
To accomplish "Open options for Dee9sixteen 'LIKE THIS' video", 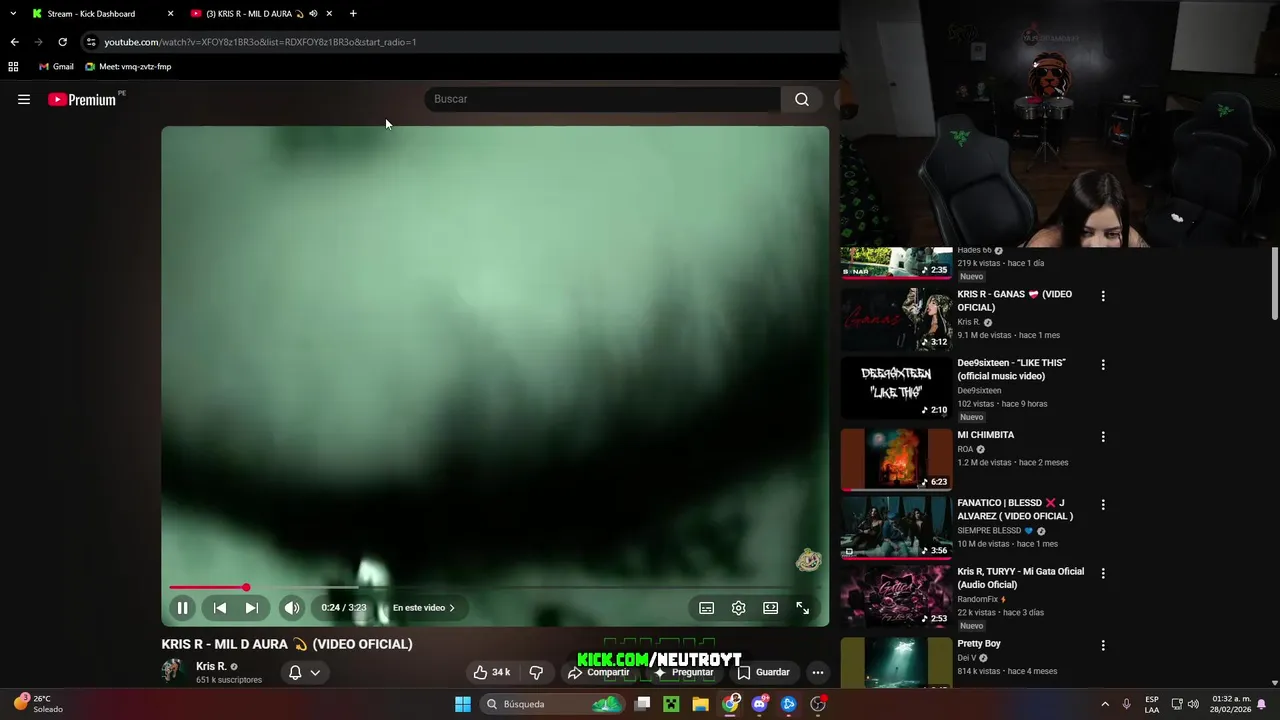I will pyautogui.click(x=1103, y=365).
